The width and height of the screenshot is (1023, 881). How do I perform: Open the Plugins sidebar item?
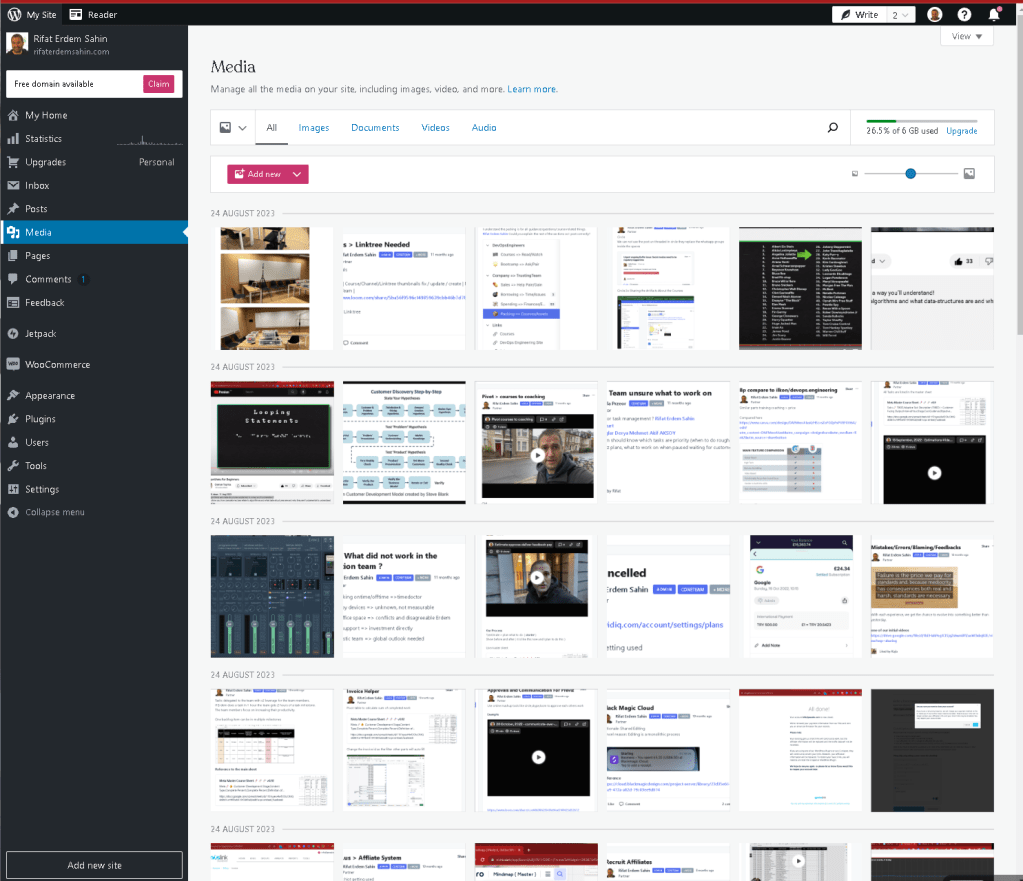(94, 419)
